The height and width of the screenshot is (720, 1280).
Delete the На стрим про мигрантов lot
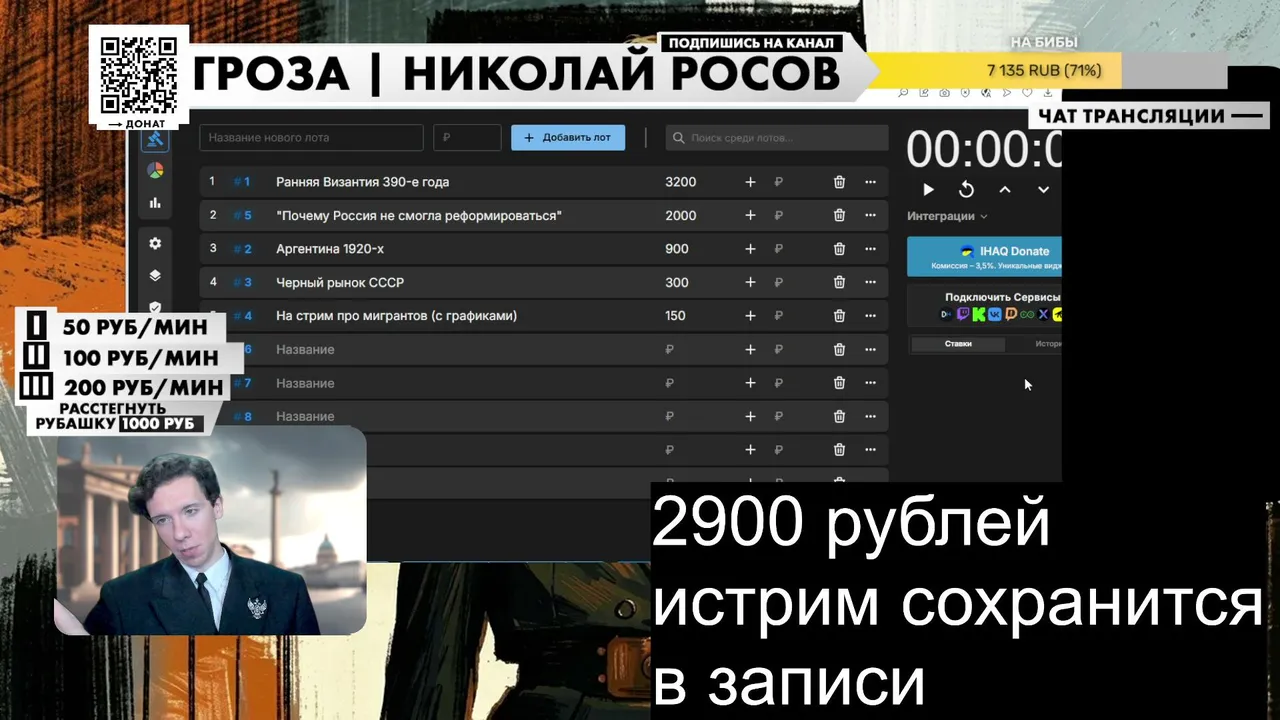(x=839, y=316)
